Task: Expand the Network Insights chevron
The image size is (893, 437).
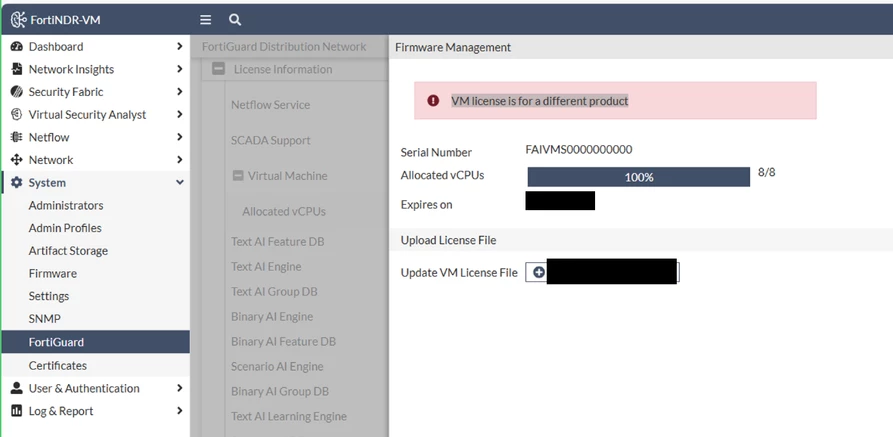Action: pyautogui.click(x=179, y=69)
